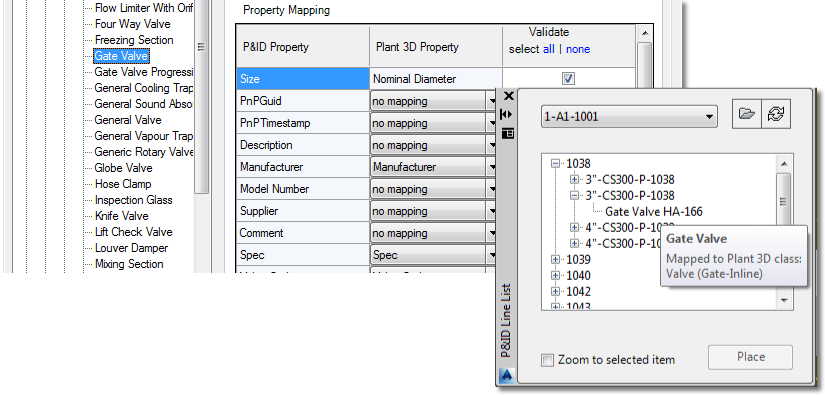This screenshot has height=396, width=825.
Task: Click the none link under Validate
Action: (578, 49)
